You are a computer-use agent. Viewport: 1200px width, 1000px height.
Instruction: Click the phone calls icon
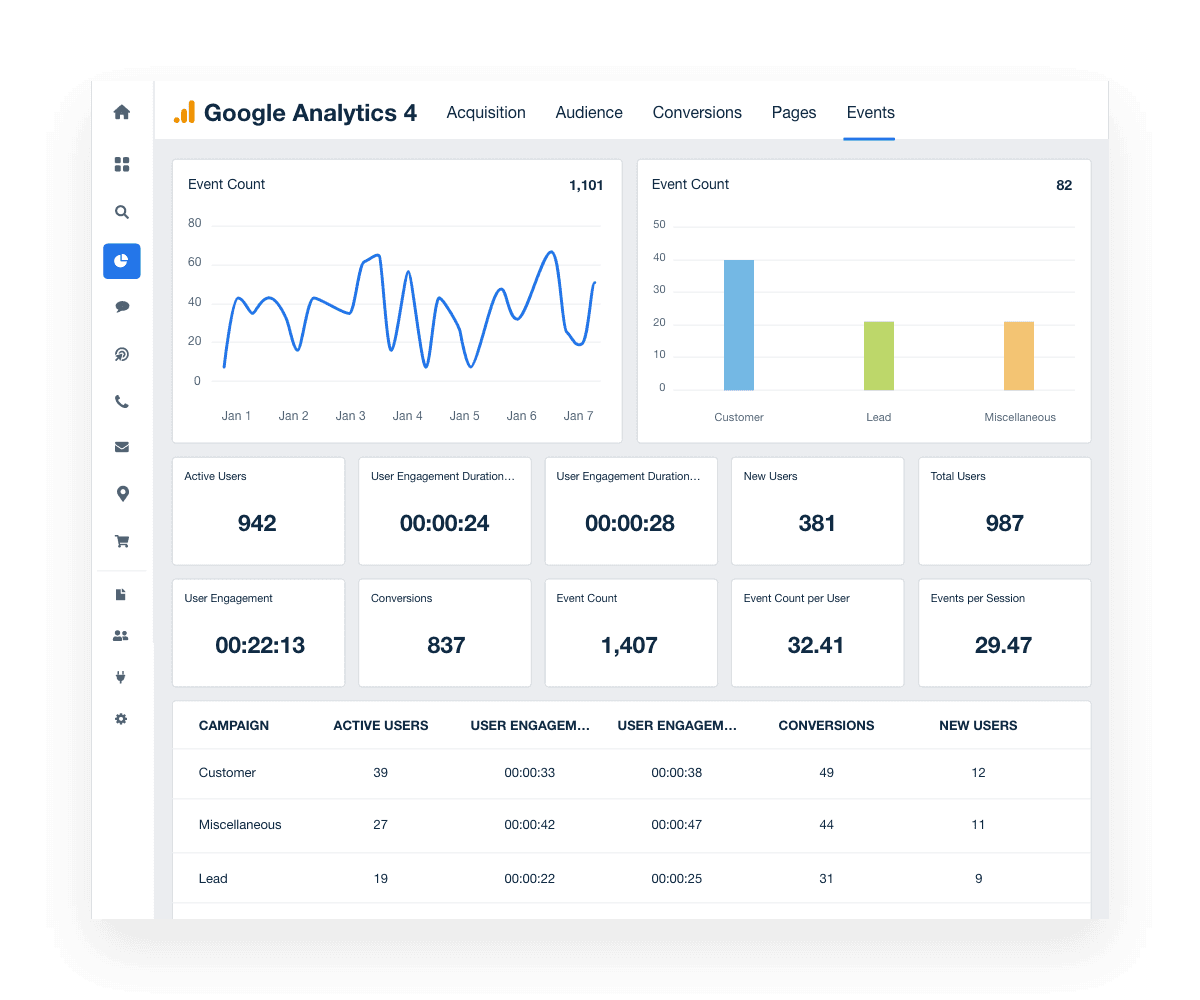pos(121,401)
